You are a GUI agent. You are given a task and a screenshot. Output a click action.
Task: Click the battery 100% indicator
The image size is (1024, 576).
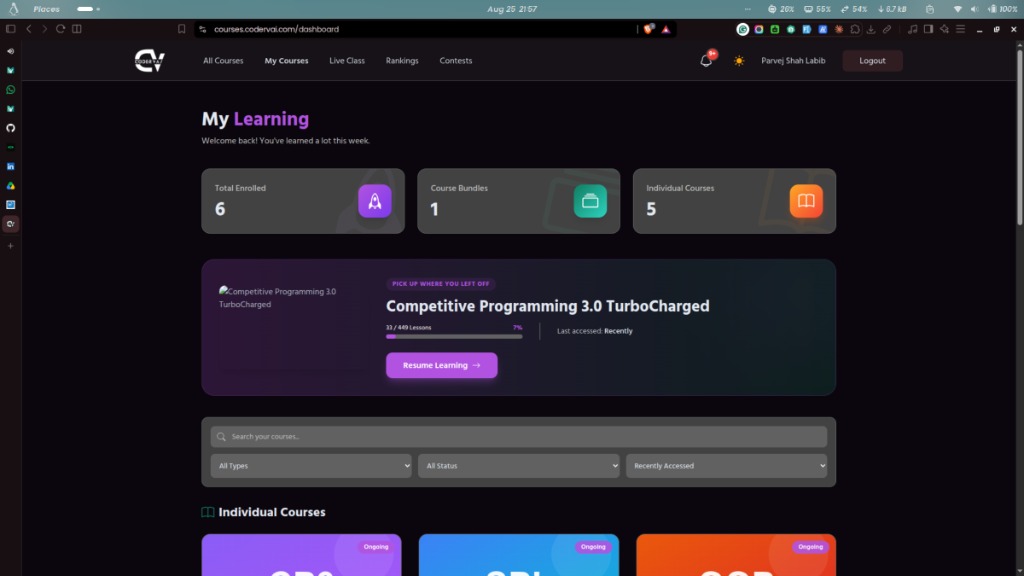(x=1002, y=9)
